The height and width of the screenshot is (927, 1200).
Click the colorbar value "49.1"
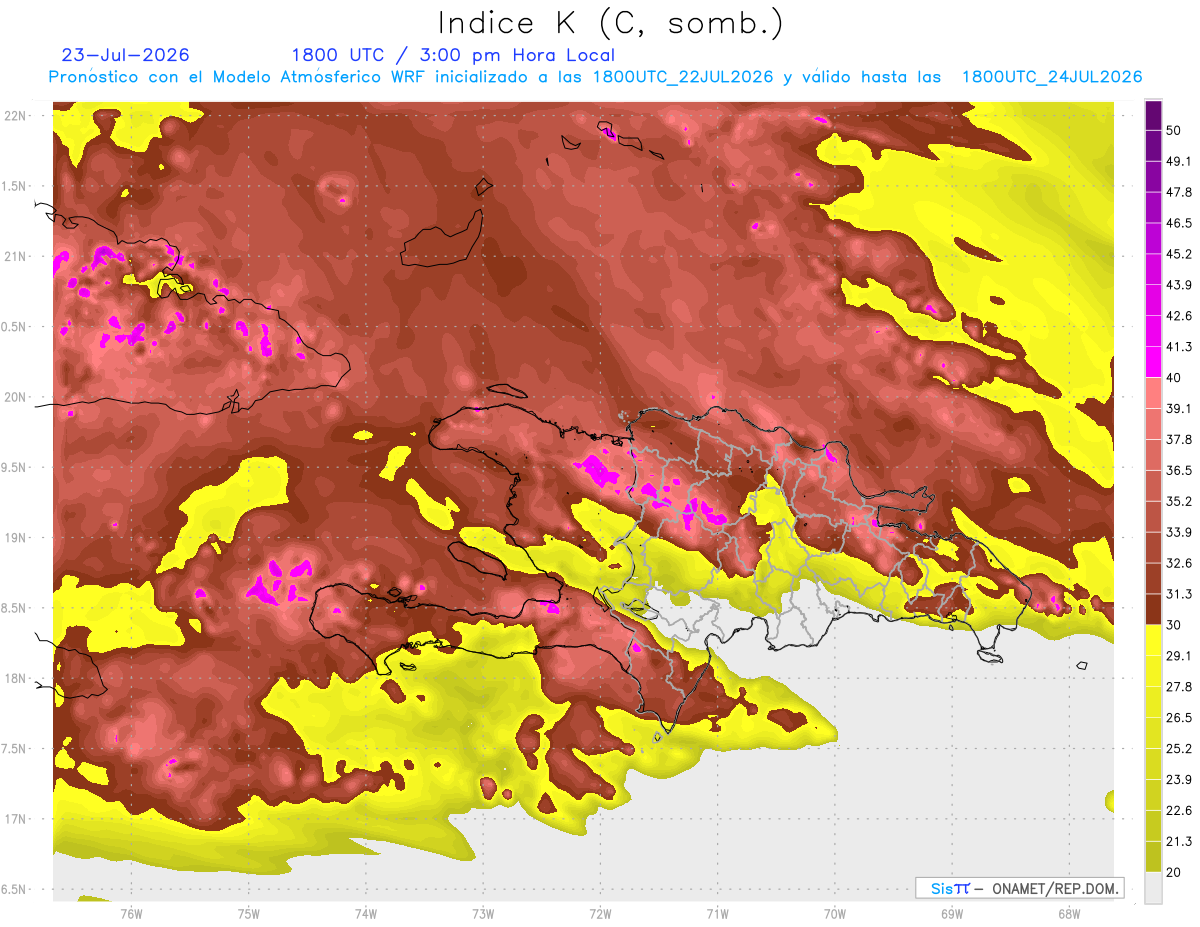click(1179, 161)
